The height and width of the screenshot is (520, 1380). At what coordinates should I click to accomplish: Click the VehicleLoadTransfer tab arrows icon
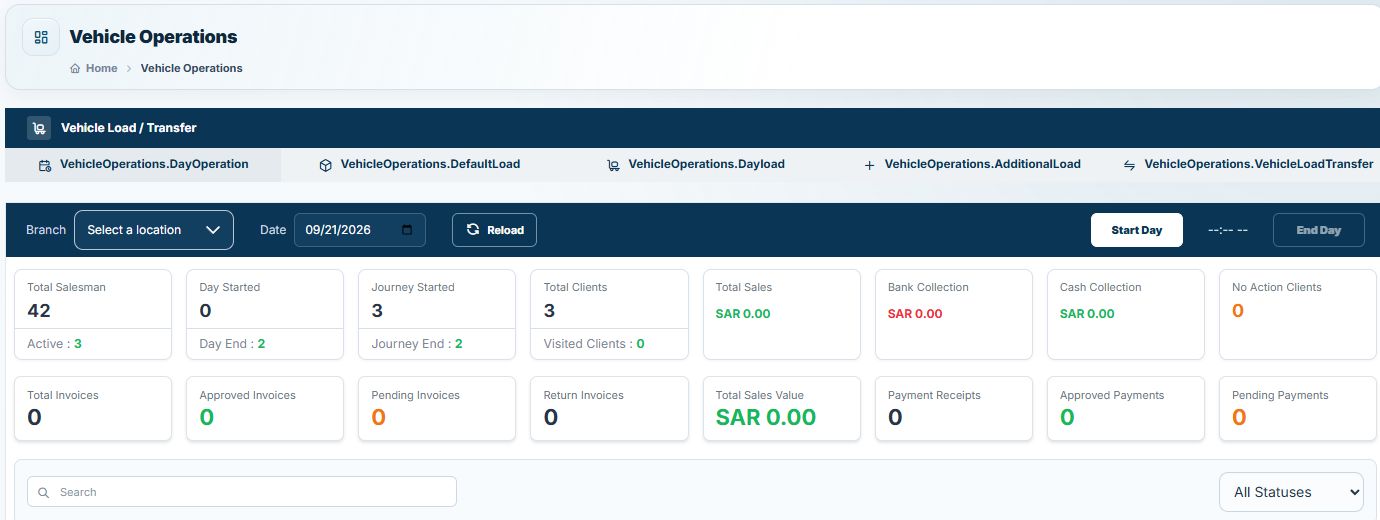[1129, 165]
